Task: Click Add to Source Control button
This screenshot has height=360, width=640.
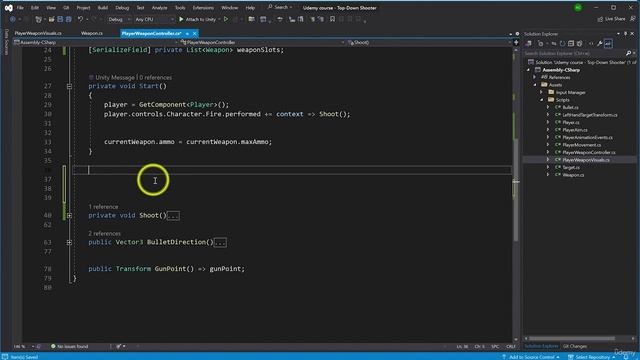Action: coord(531,357)
